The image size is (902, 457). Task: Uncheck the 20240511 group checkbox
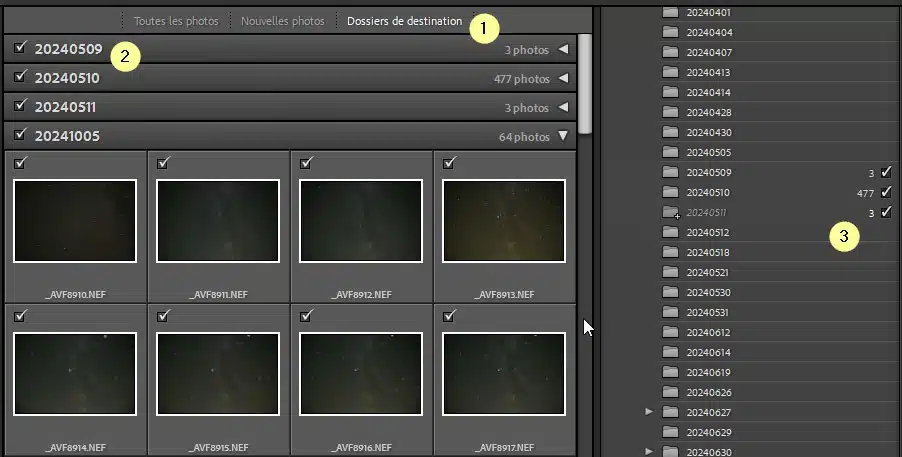click(x=20, y=105)
